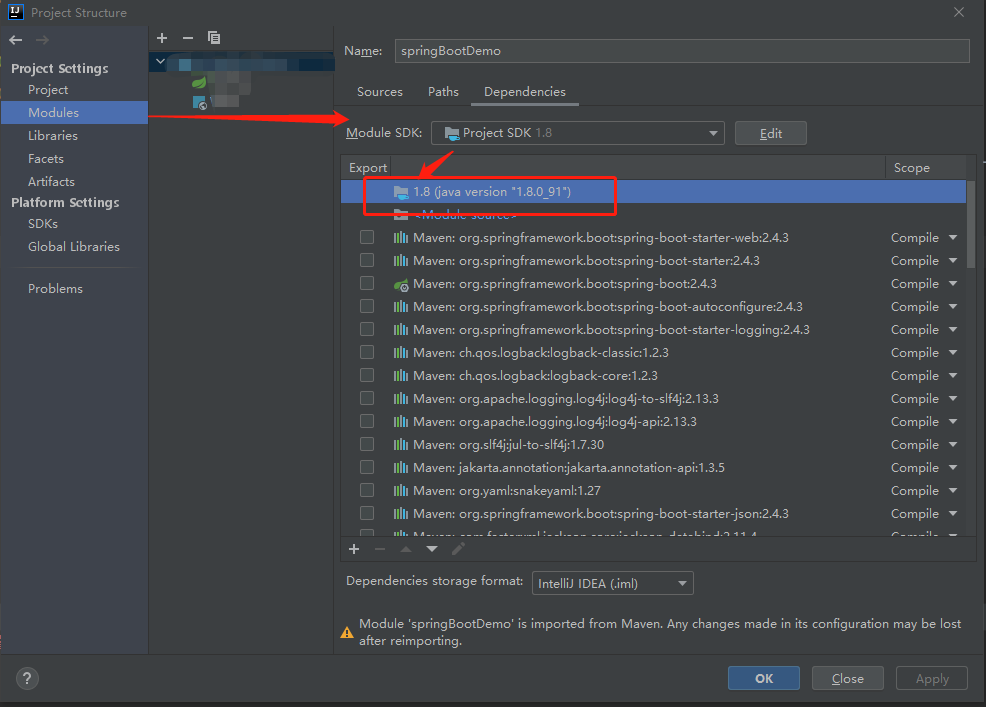Open Project settings section
Image resolution: width=986 pixels, height=707 pixels.
48,90
